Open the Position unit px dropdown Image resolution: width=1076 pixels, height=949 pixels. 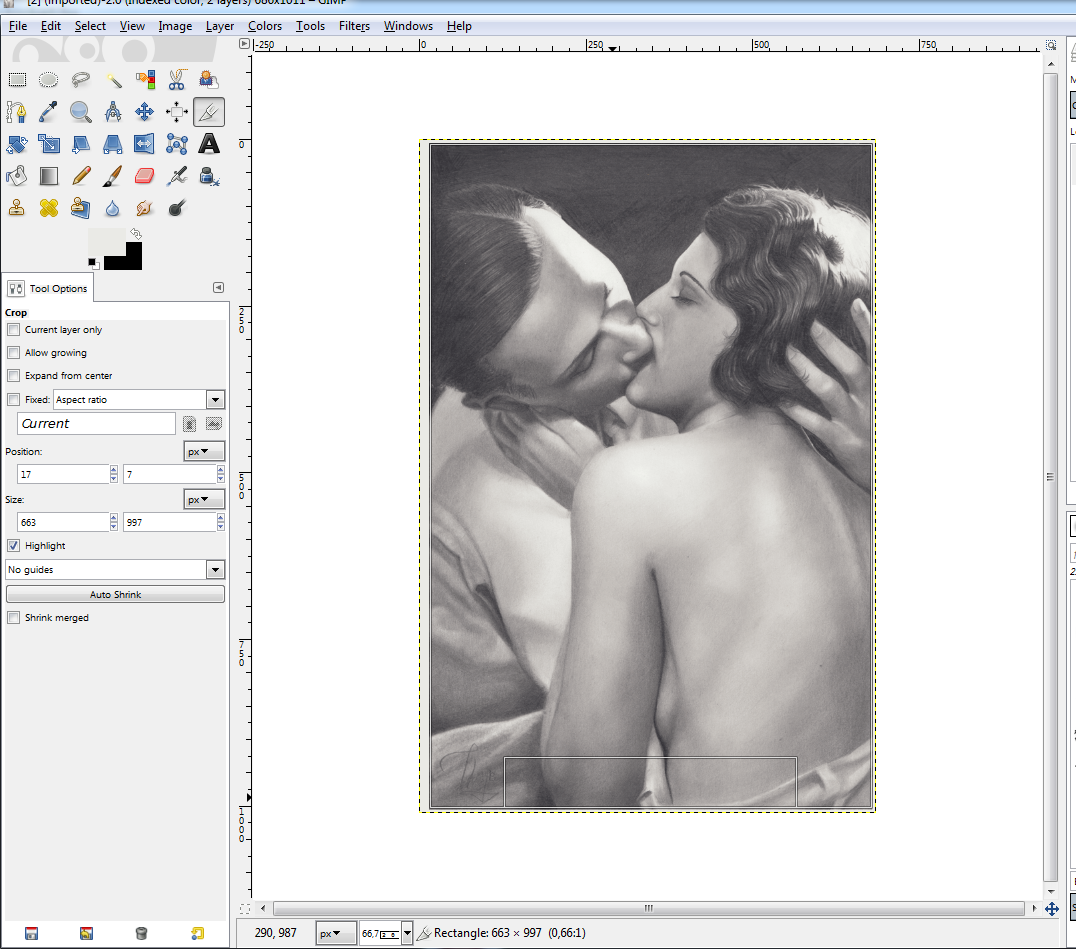[x=204, y=452]
